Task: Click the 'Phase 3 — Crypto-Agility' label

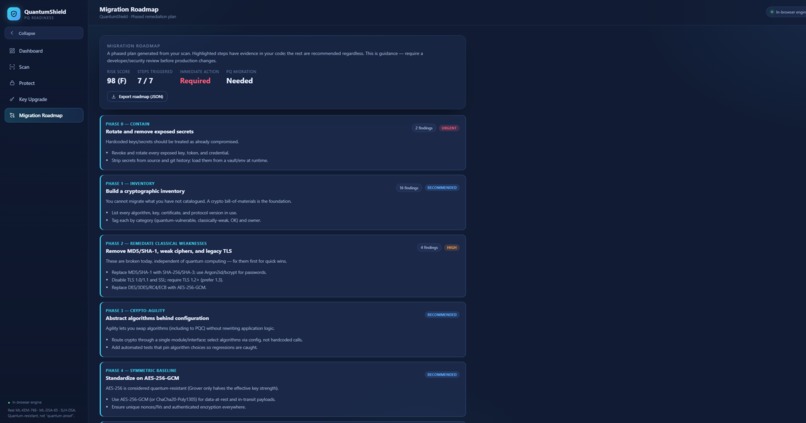Action: [136, 310]
